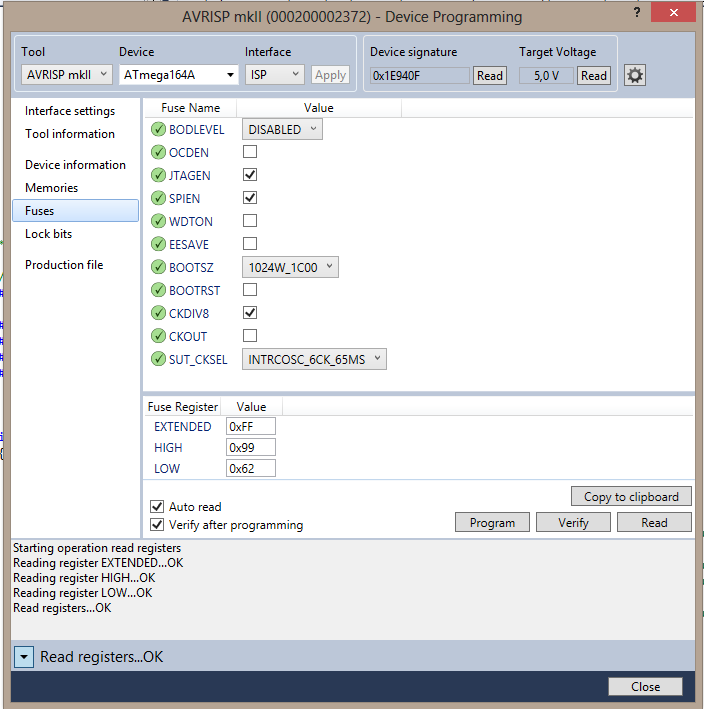Click log line Reading register HIGH...OK
The image size is (704, 709).
click(x=84, y=577)
